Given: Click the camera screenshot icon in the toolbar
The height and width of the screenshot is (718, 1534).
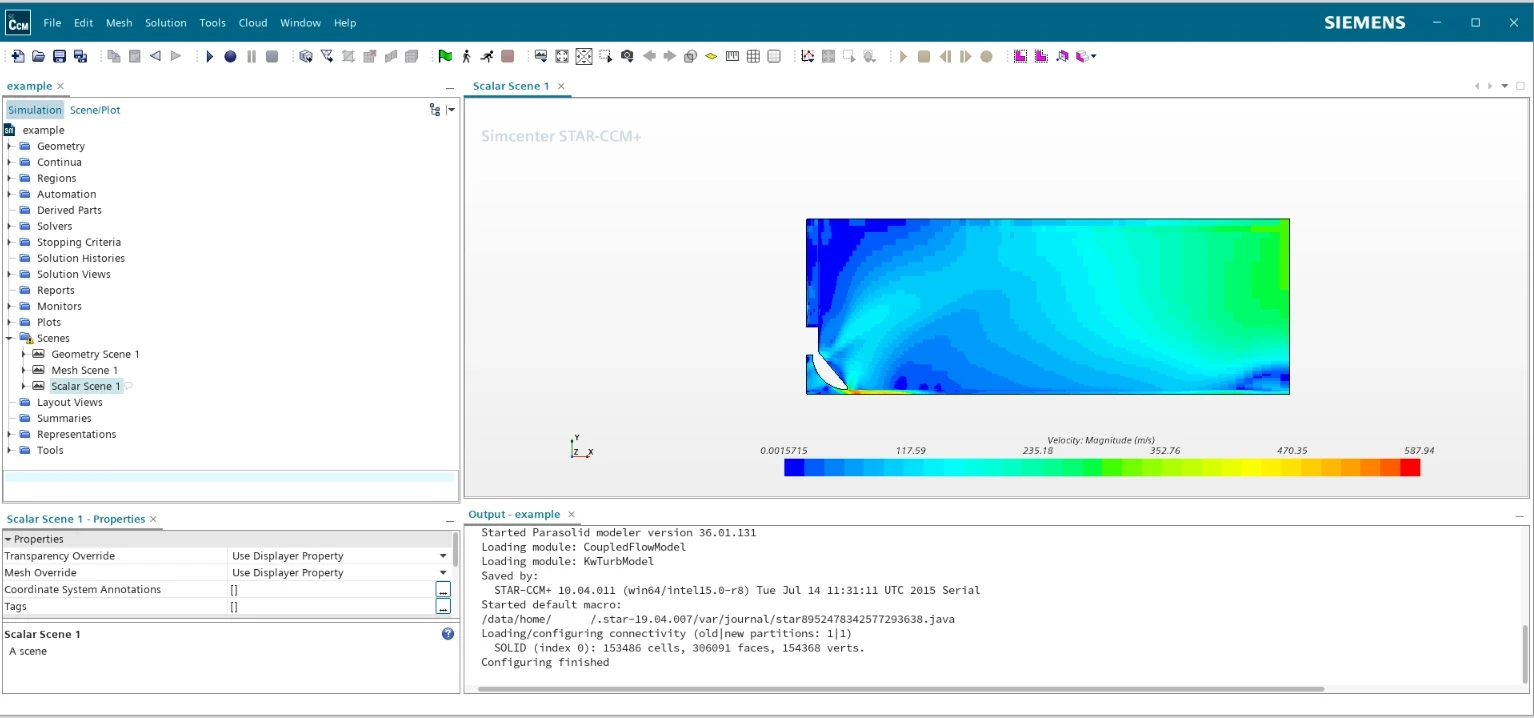Looking at the screenshot, I should 627,56.
